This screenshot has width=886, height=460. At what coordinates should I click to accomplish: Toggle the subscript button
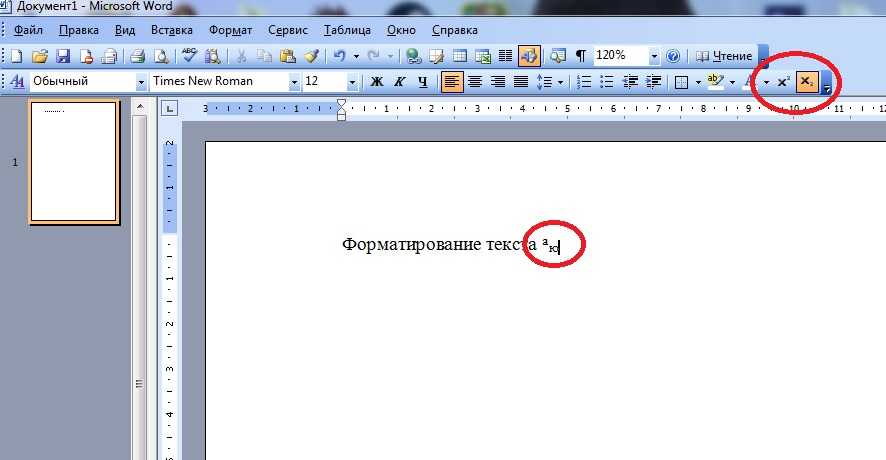point(806,82)
